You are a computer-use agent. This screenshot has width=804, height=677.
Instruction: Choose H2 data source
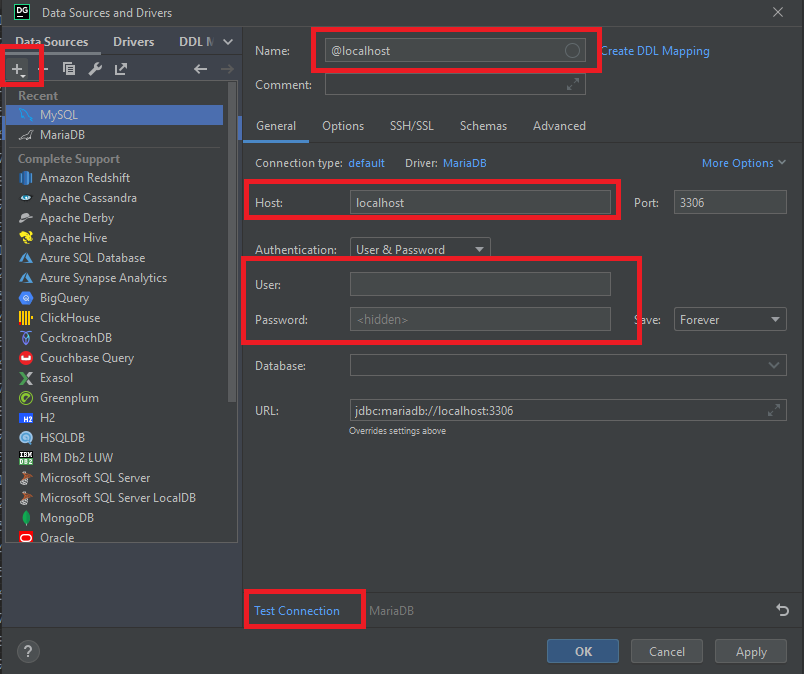(115, 418)
